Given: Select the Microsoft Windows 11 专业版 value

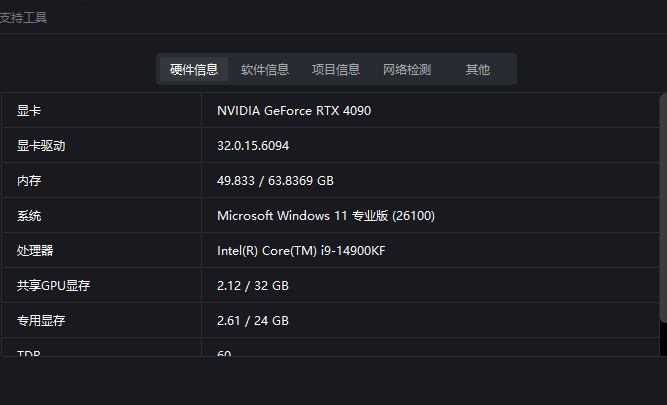Looking at the screenshot, I should click(326, 216).
